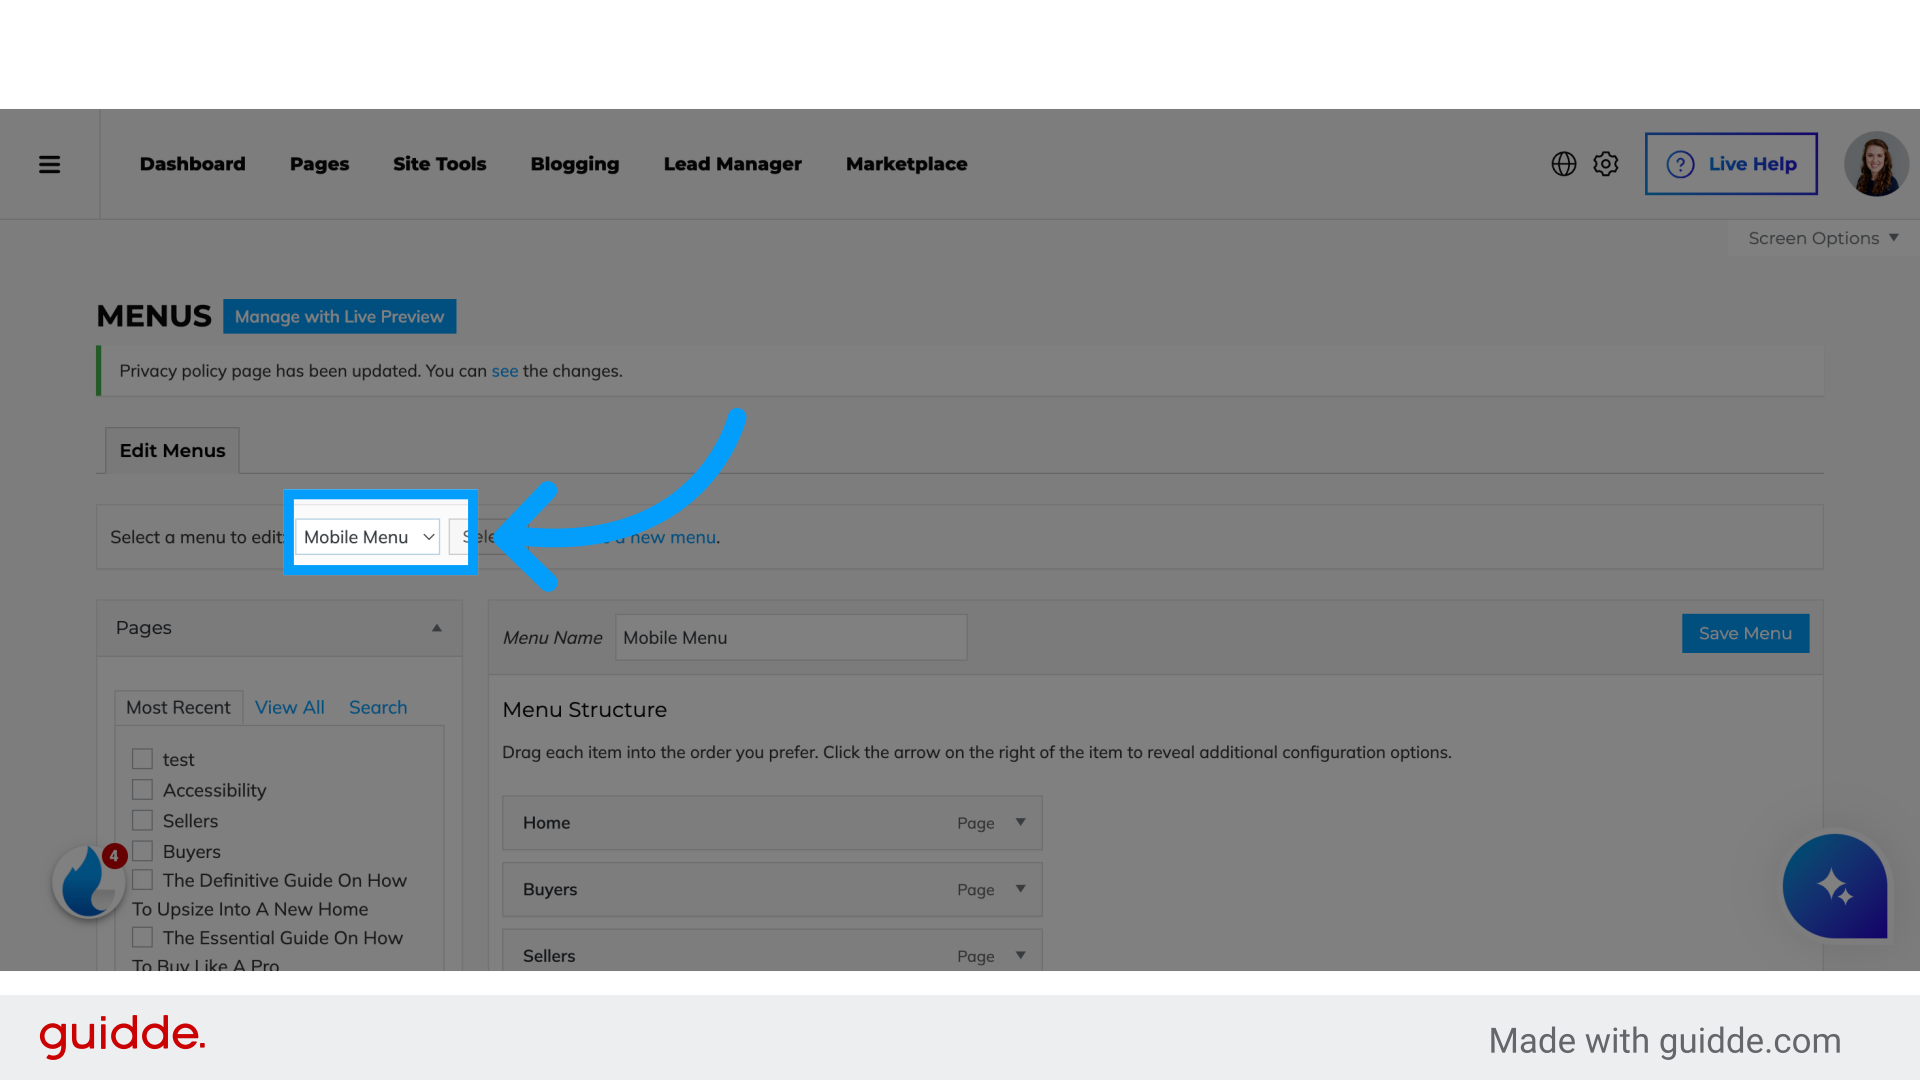
Task: Open the profile avatar picture
Action: 1876,163
